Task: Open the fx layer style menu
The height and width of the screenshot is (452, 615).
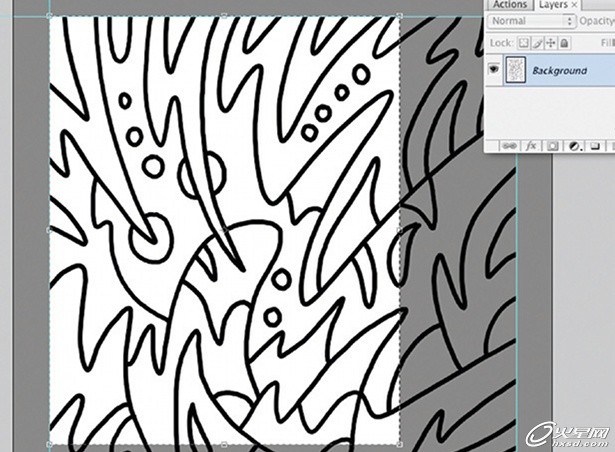Action: [531, 146]
